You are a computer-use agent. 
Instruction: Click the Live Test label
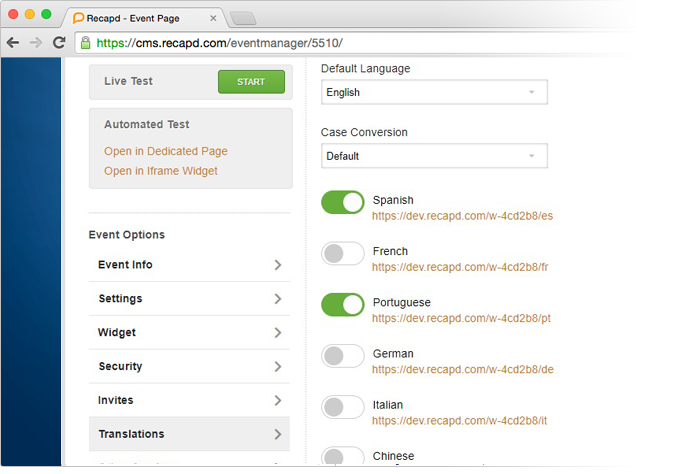click(129, 81)
